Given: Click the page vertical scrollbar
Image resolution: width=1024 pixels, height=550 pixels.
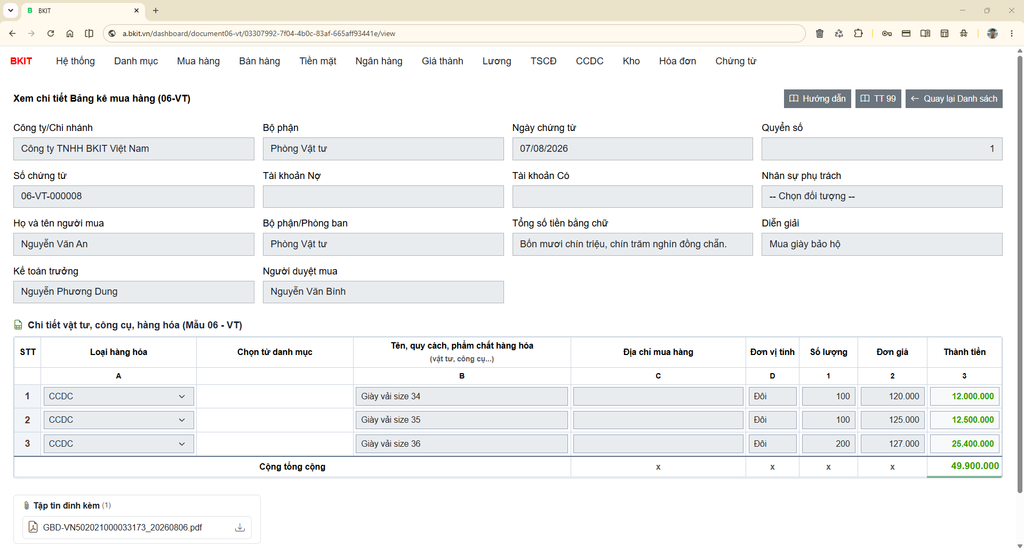Looking at the screenshot, I should pos(1019,274).
